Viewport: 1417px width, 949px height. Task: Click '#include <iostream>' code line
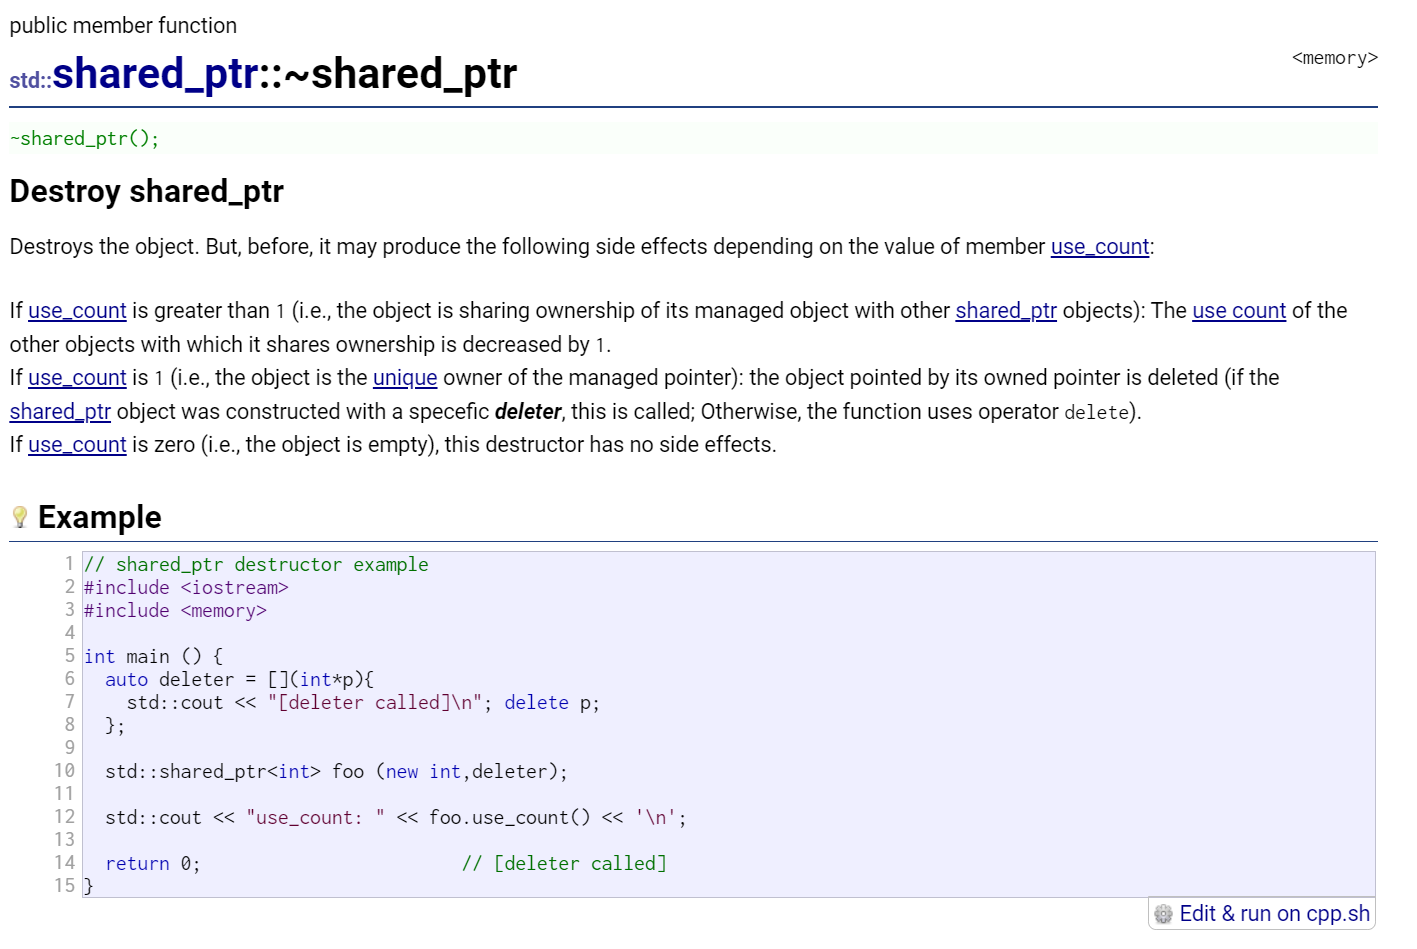coord(186,588)
